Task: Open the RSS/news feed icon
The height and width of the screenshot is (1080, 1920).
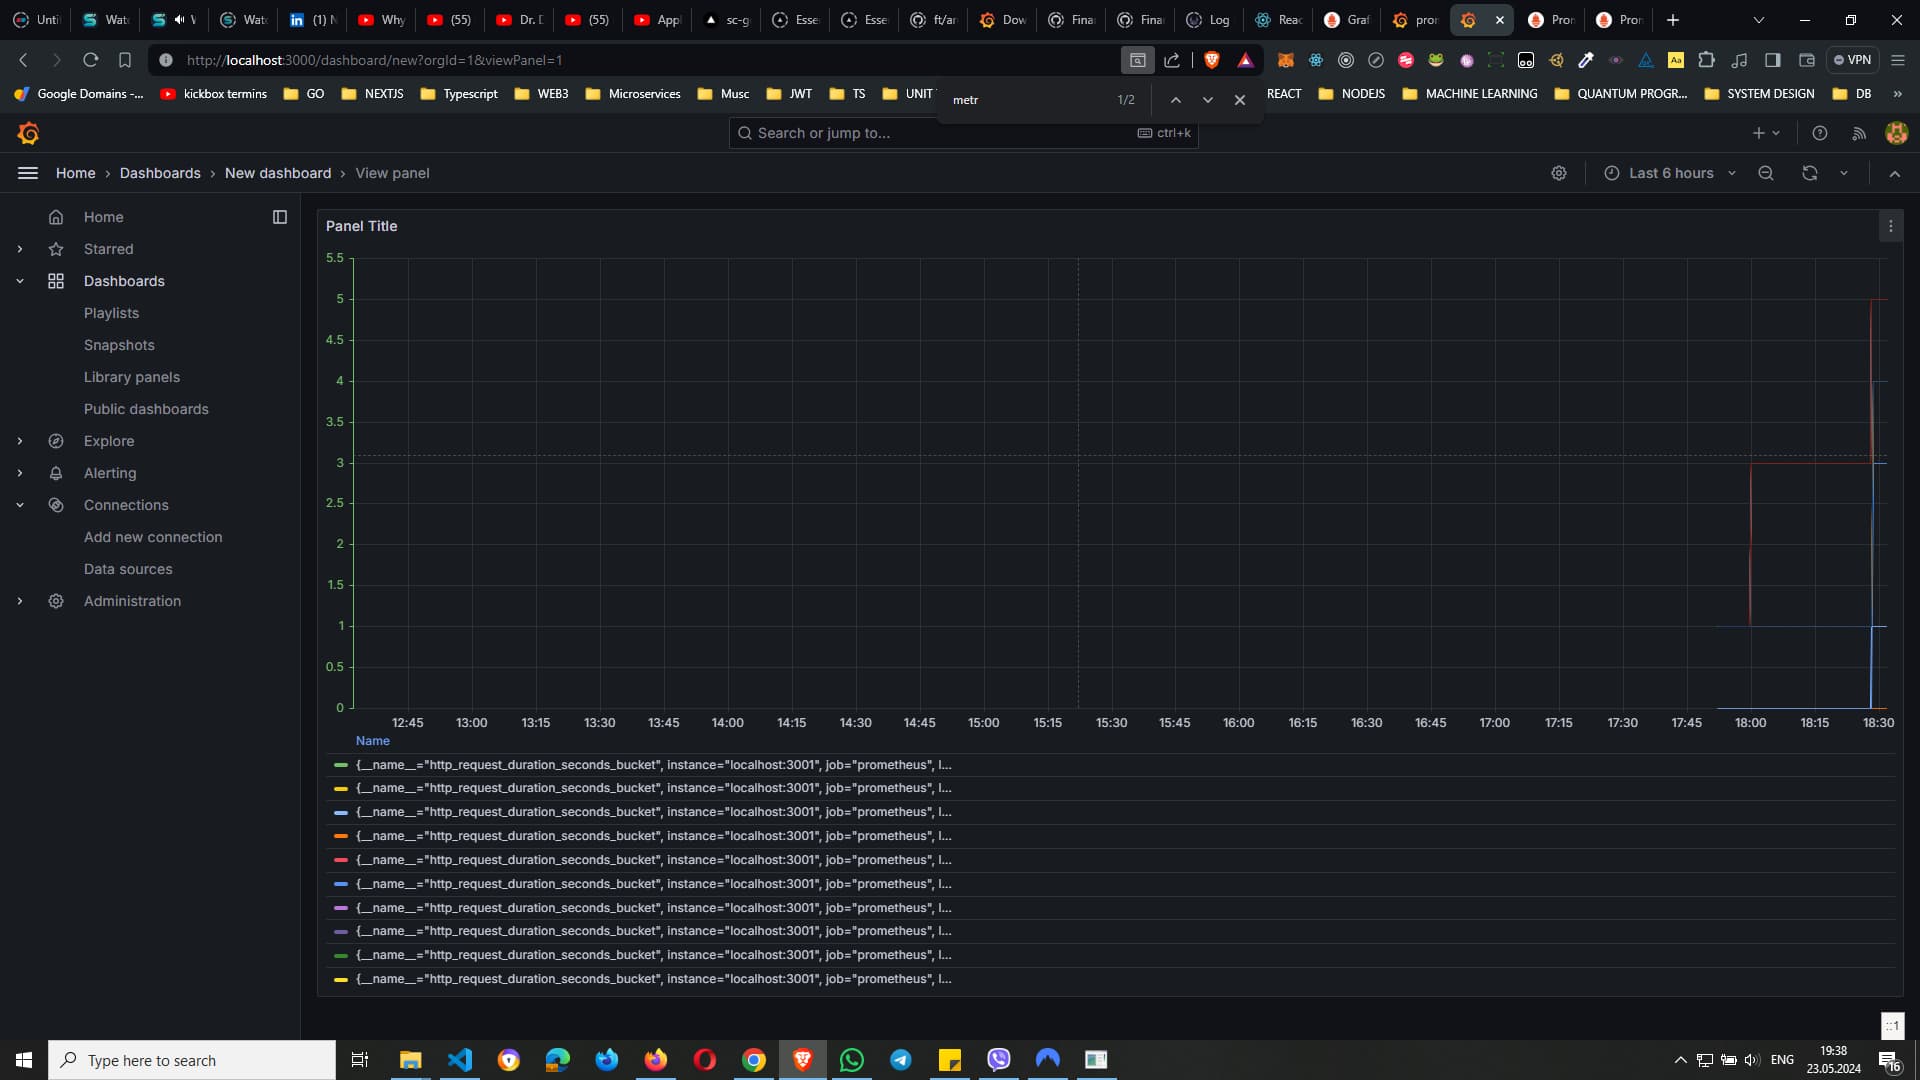Action: click(1859, 133)
